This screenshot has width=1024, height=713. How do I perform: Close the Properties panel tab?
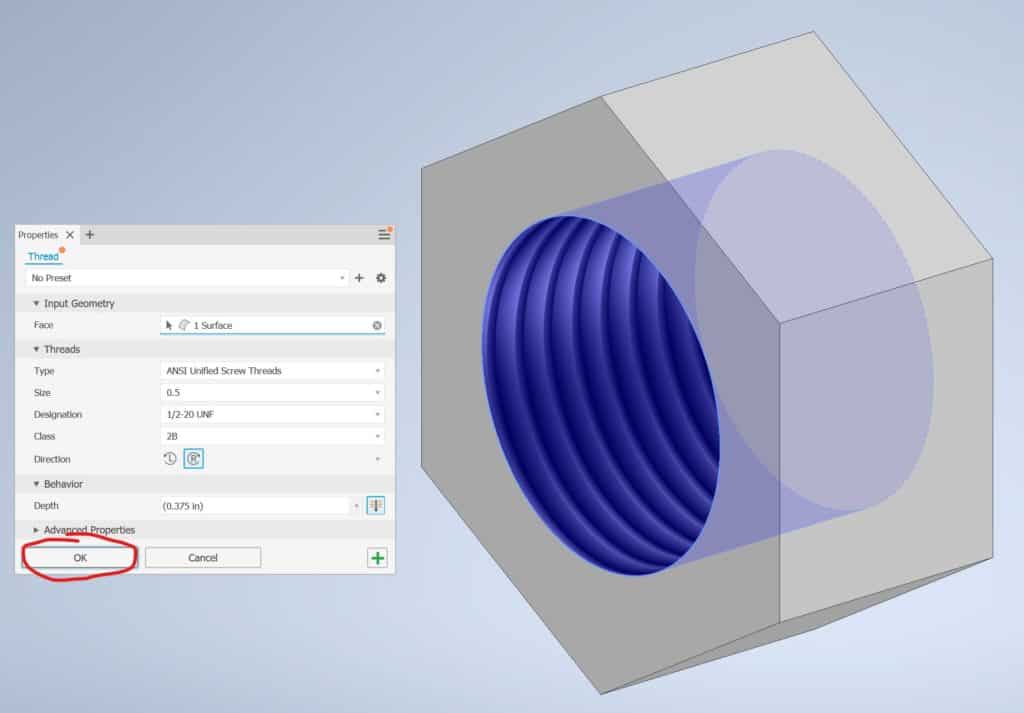pos(70,234)
